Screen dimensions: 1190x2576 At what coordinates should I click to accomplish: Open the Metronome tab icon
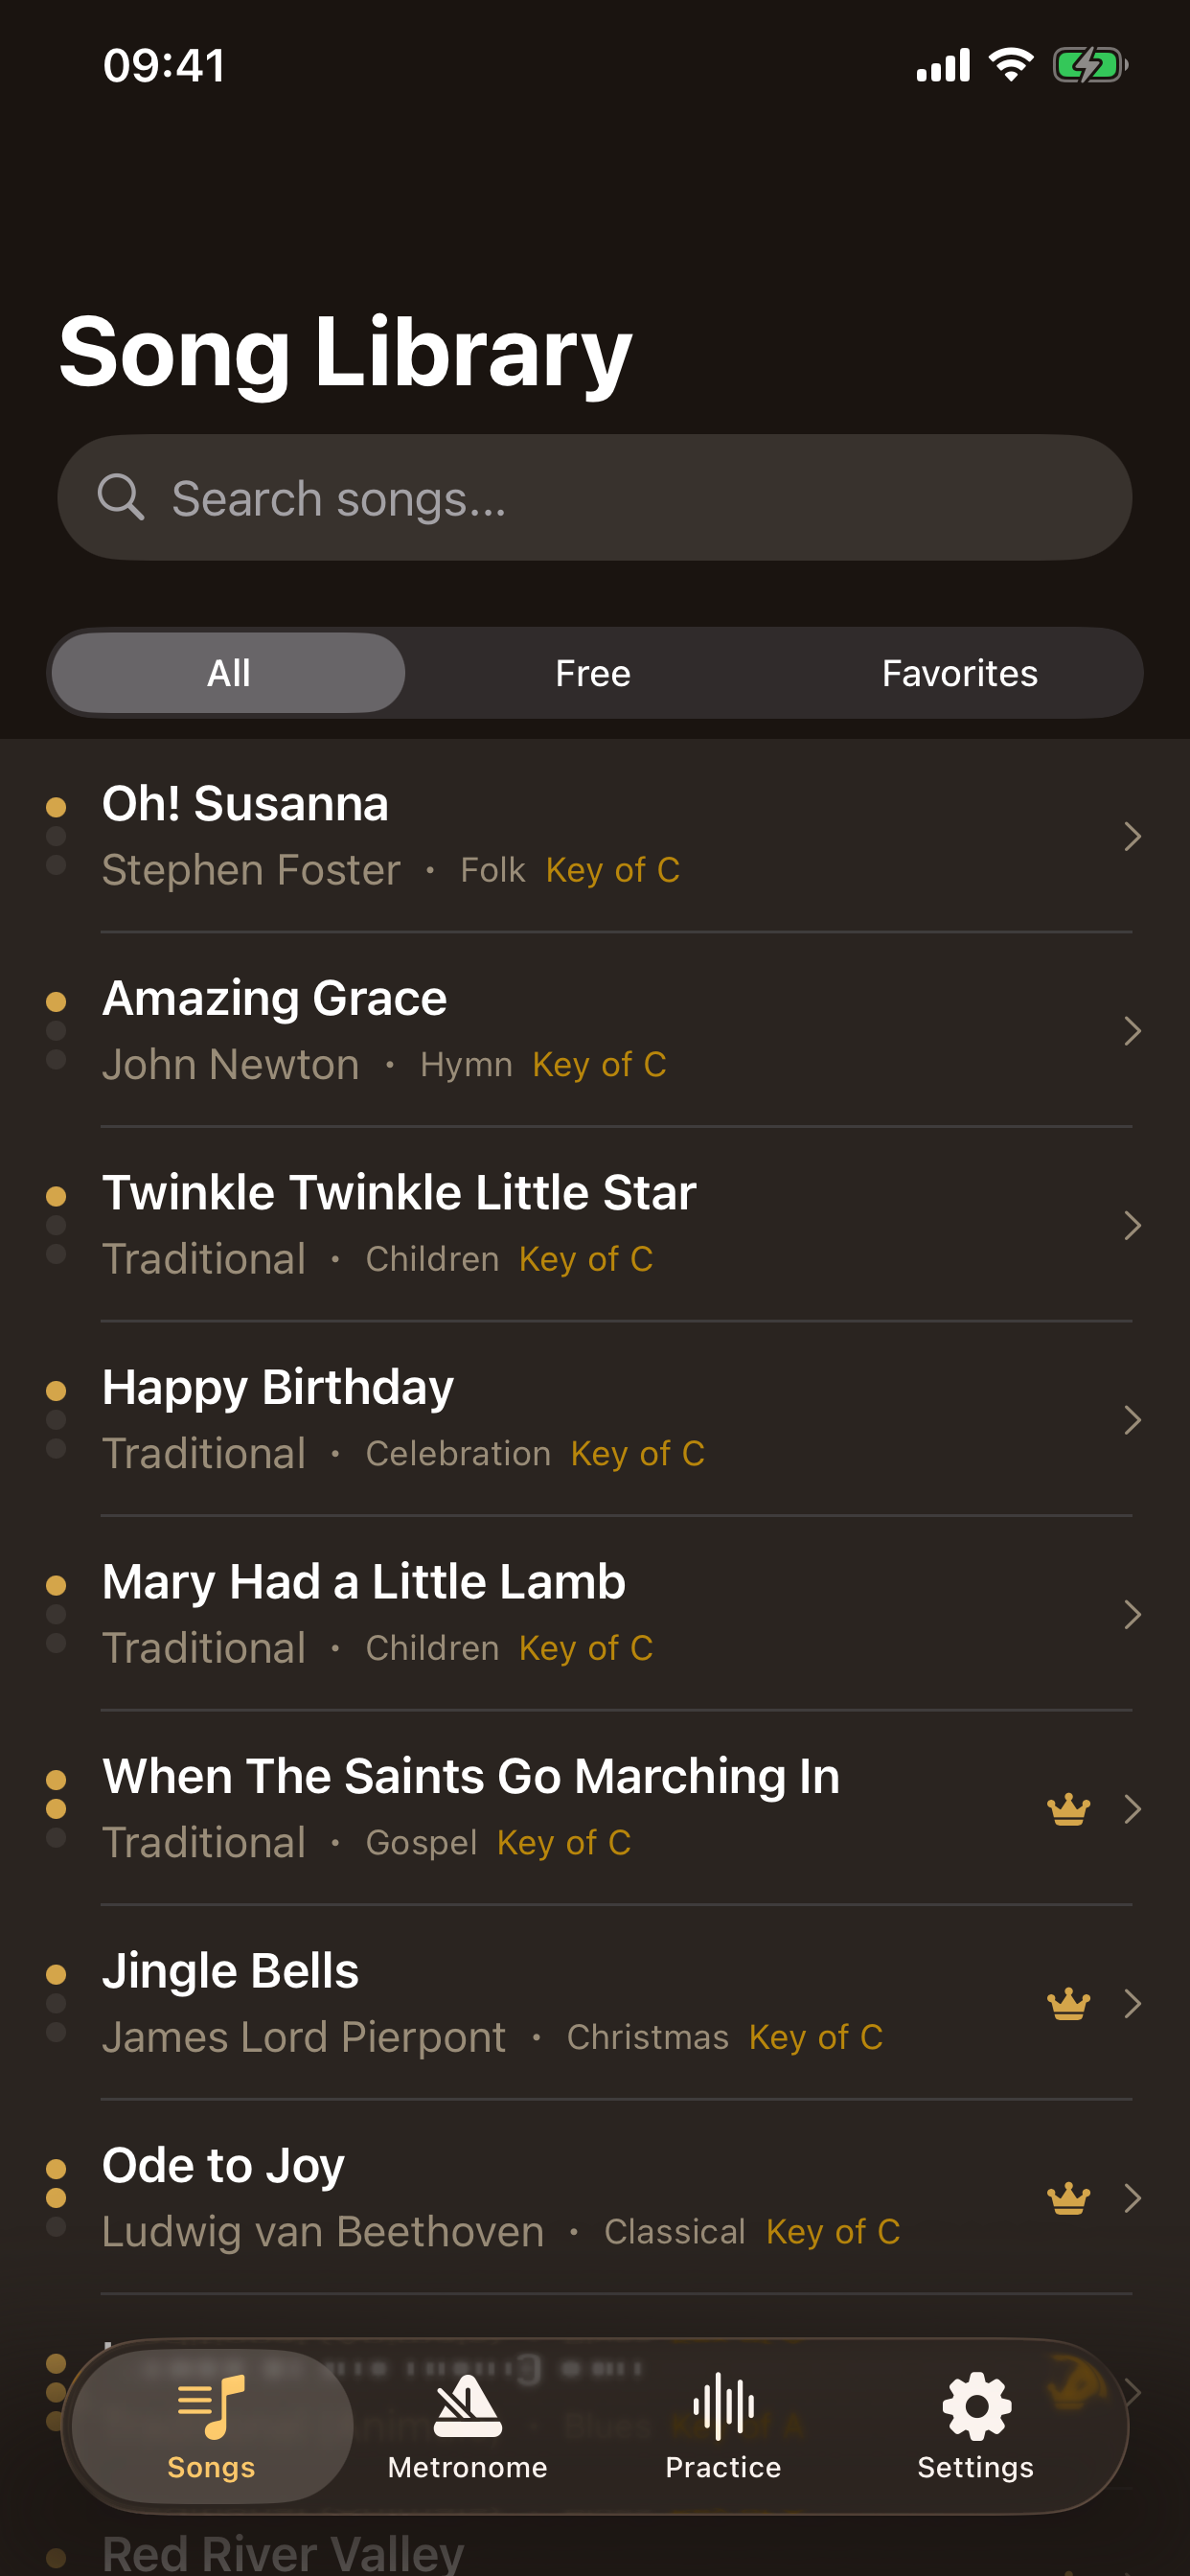(x=467, y=2407)
